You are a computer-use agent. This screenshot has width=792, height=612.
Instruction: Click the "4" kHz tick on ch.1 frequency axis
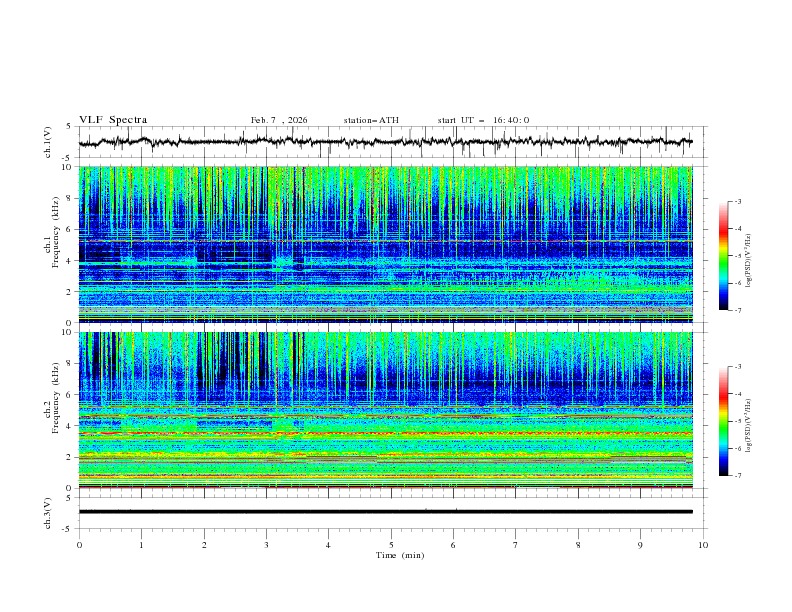click(x=71, y=261)
